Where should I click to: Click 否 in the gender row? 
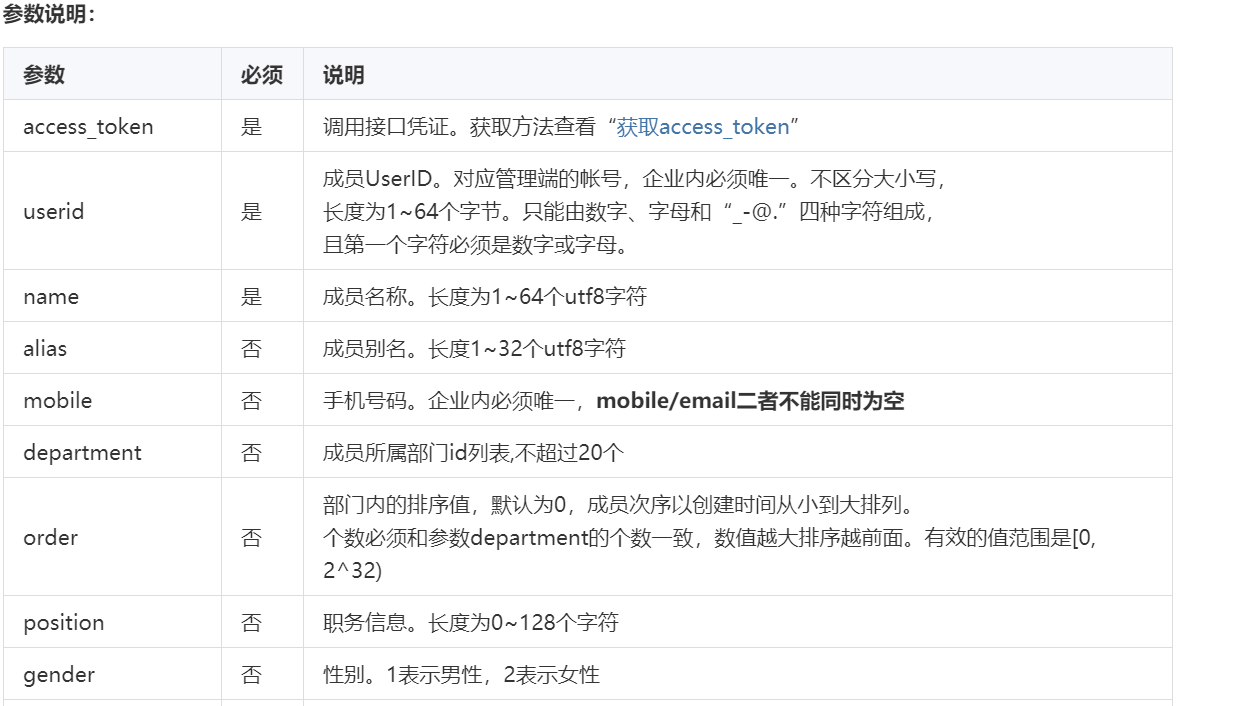coord(252,675)
